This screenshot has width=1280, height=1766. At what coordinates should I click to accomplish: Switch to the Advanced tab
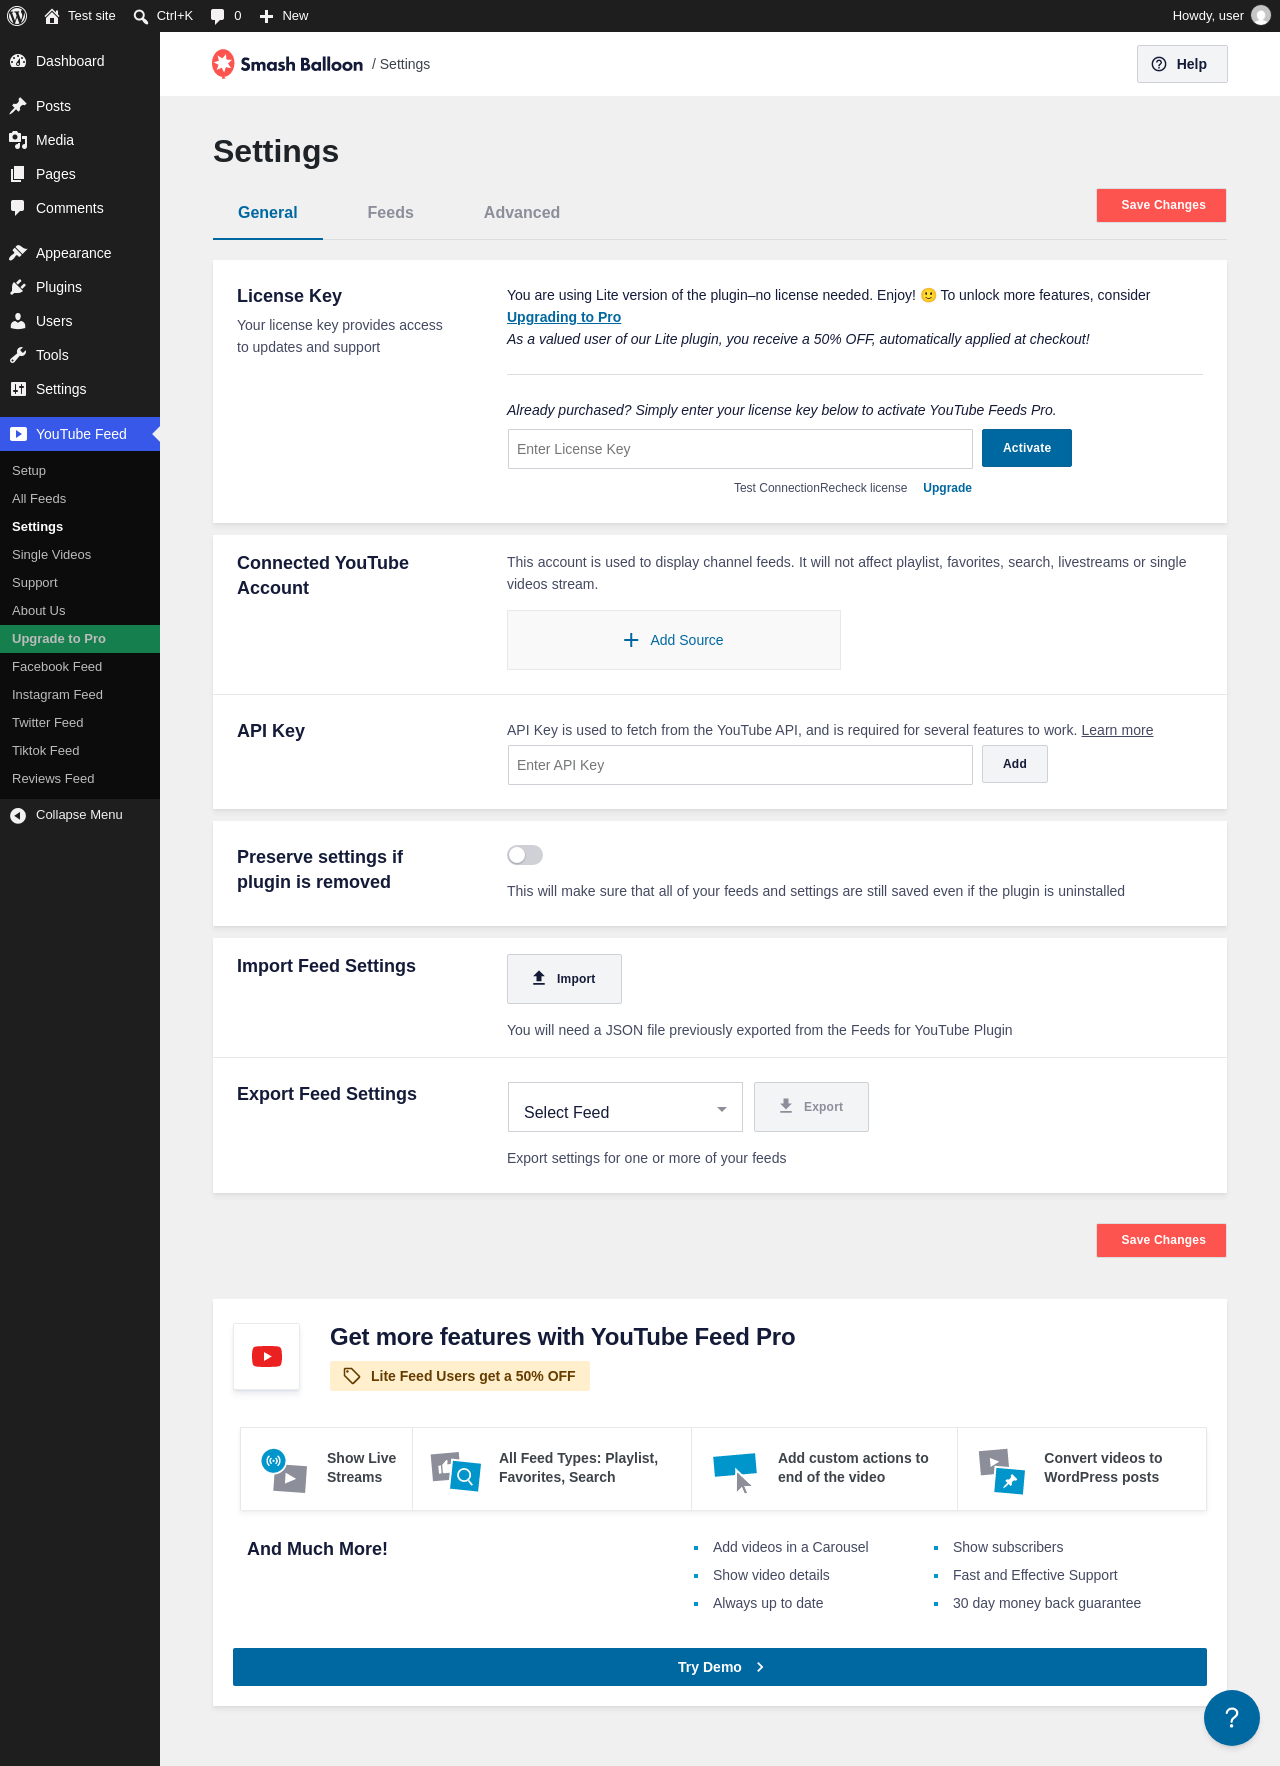(x=522, y=212)
